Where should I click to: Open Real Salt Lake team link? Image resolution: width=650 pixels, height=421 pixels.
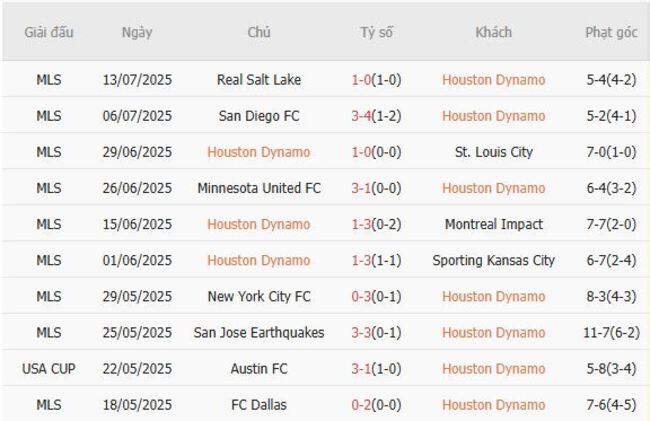[x=259, y=80]
